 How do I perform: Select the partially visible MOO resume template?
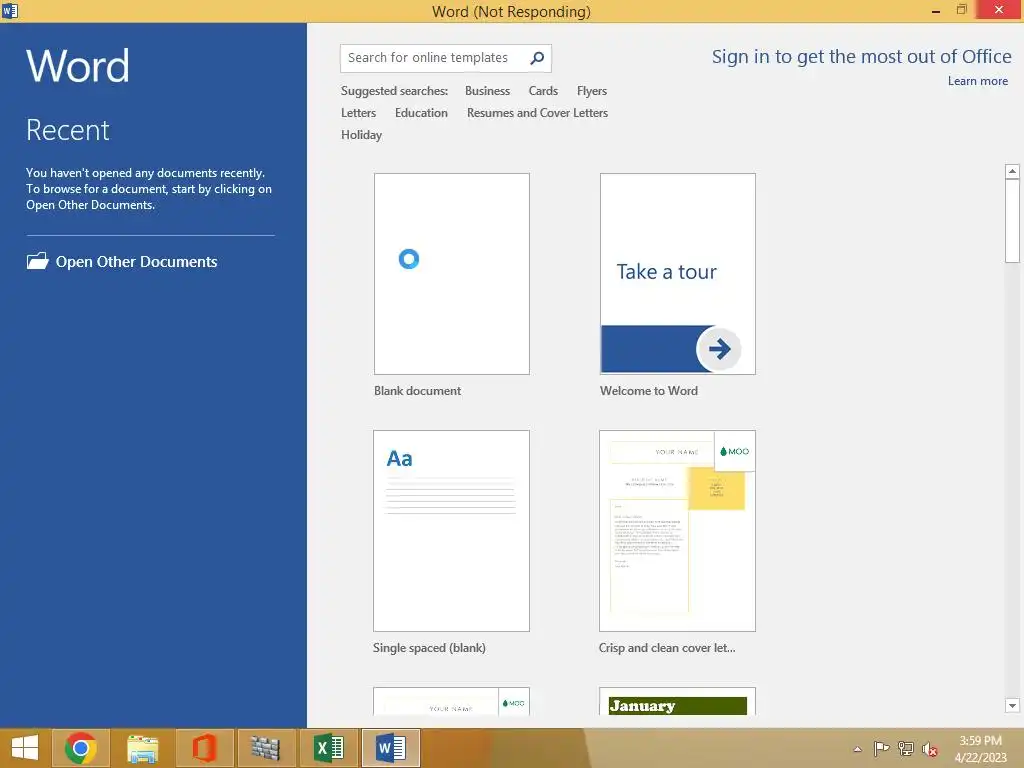click(x=451, y=702)
